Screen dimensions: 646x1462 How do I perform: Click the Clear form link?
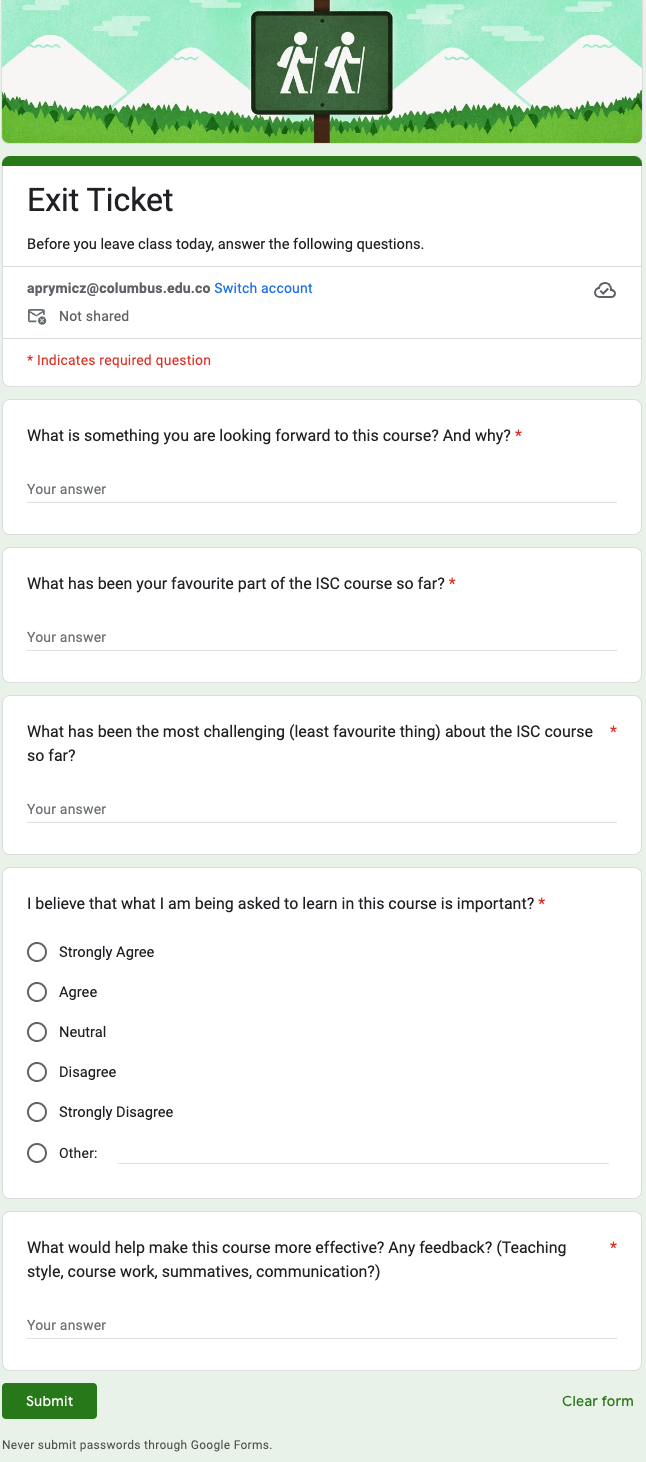pyautogui.click(x=597, y=1401)
